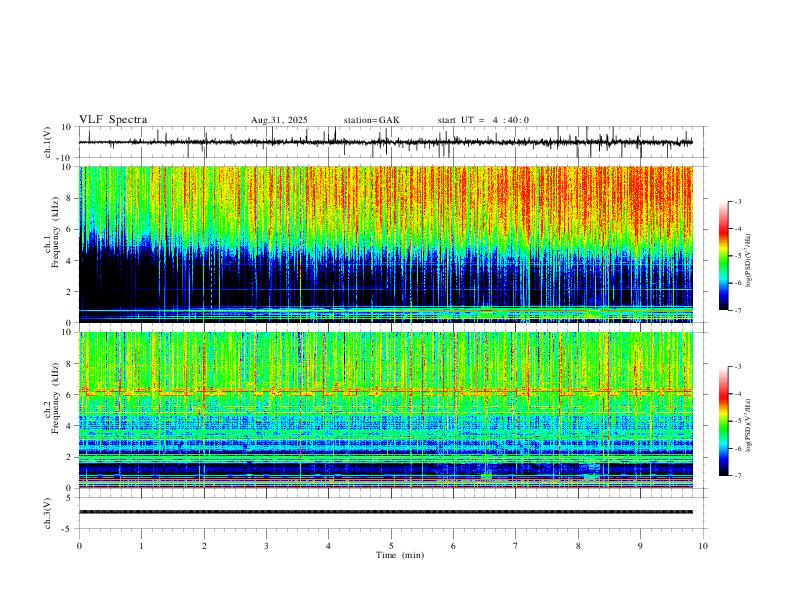Click the "start UT = 4 :40: 0" text
The image size is (792, 612).
483,120
